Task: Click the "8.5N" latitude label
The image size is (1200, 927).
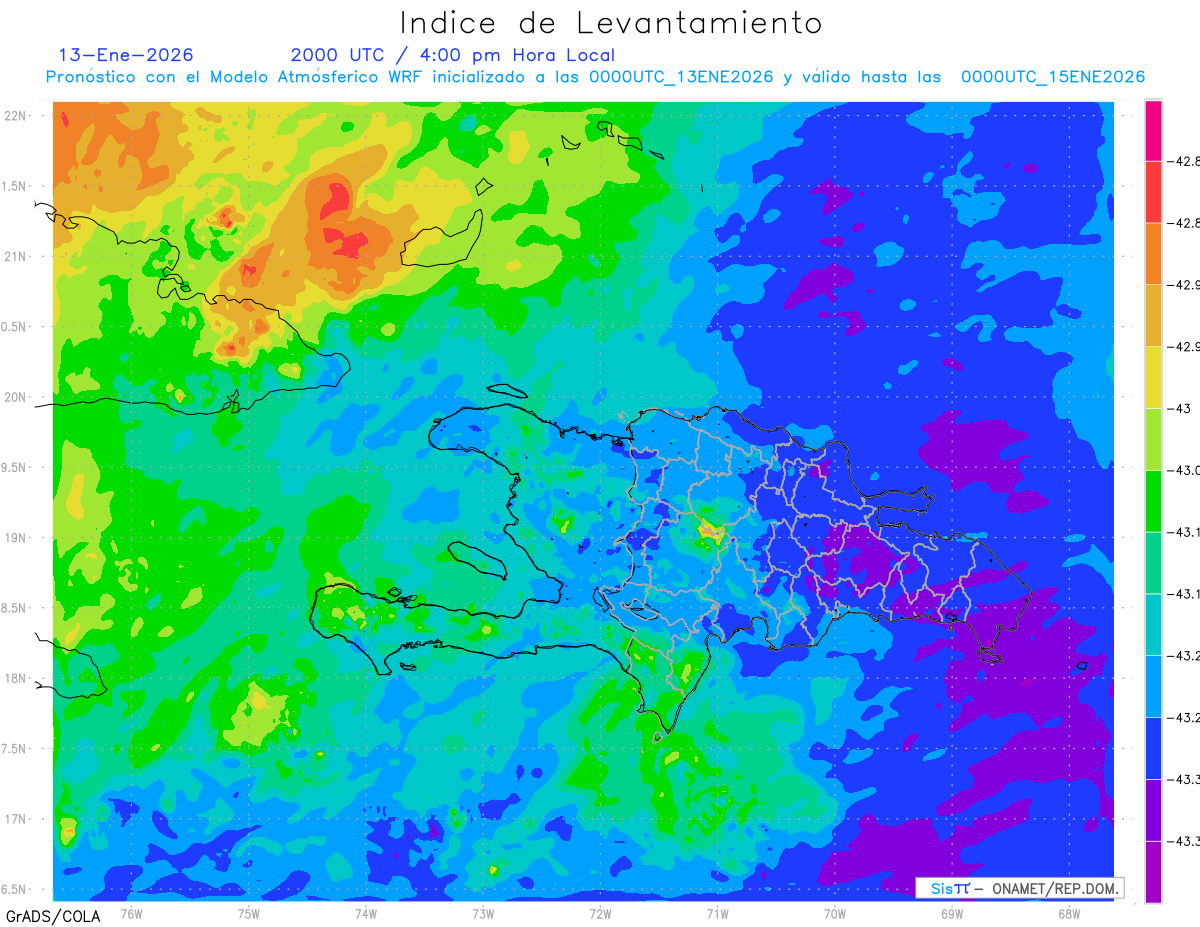Action: click(15, 608)
